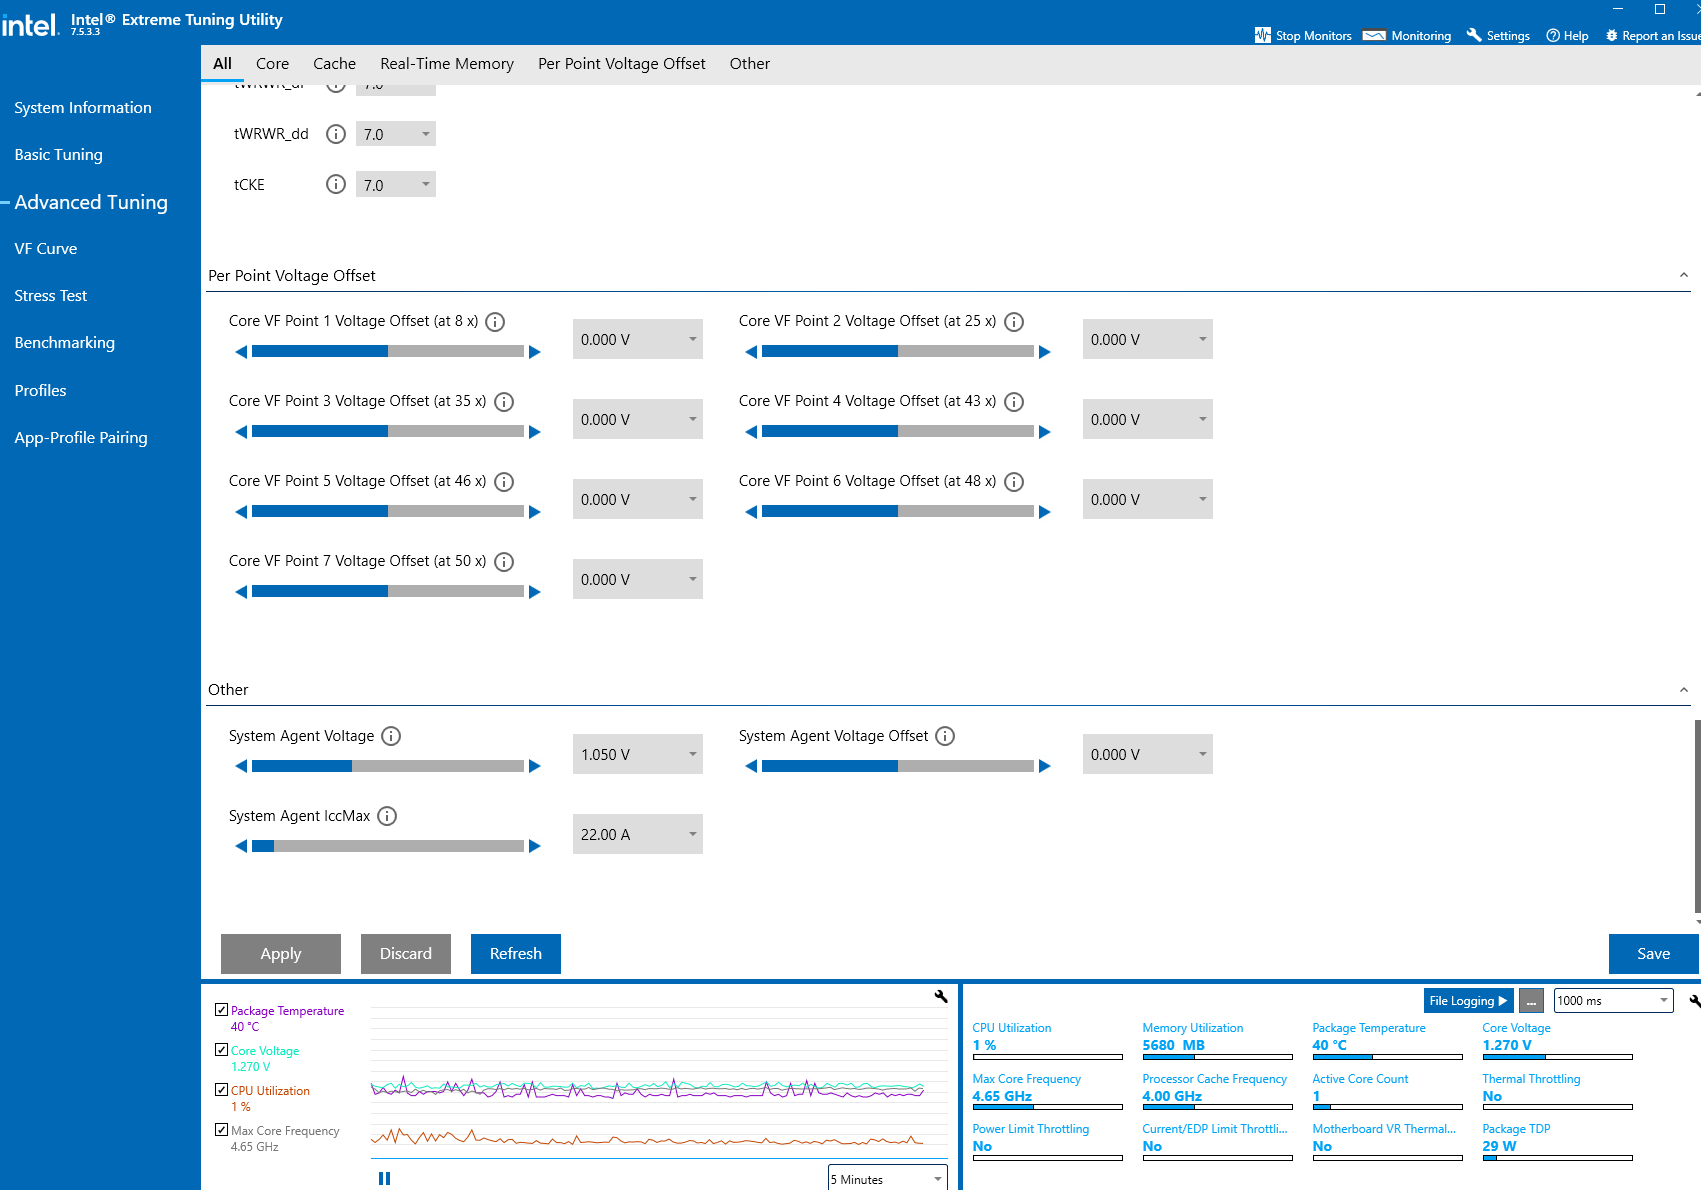Viewport: 1701px width, 1190px height.
Task: Click Core VF Point 3 voltage offset slider
Action: point(388,432)
